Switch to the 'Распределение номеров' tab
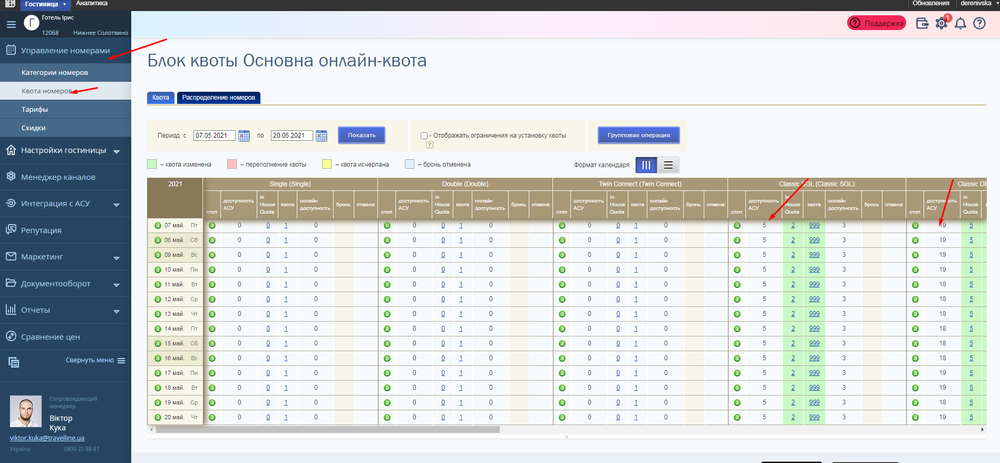The height and width of the screenshot is (463, 1000). click(218, 97)
